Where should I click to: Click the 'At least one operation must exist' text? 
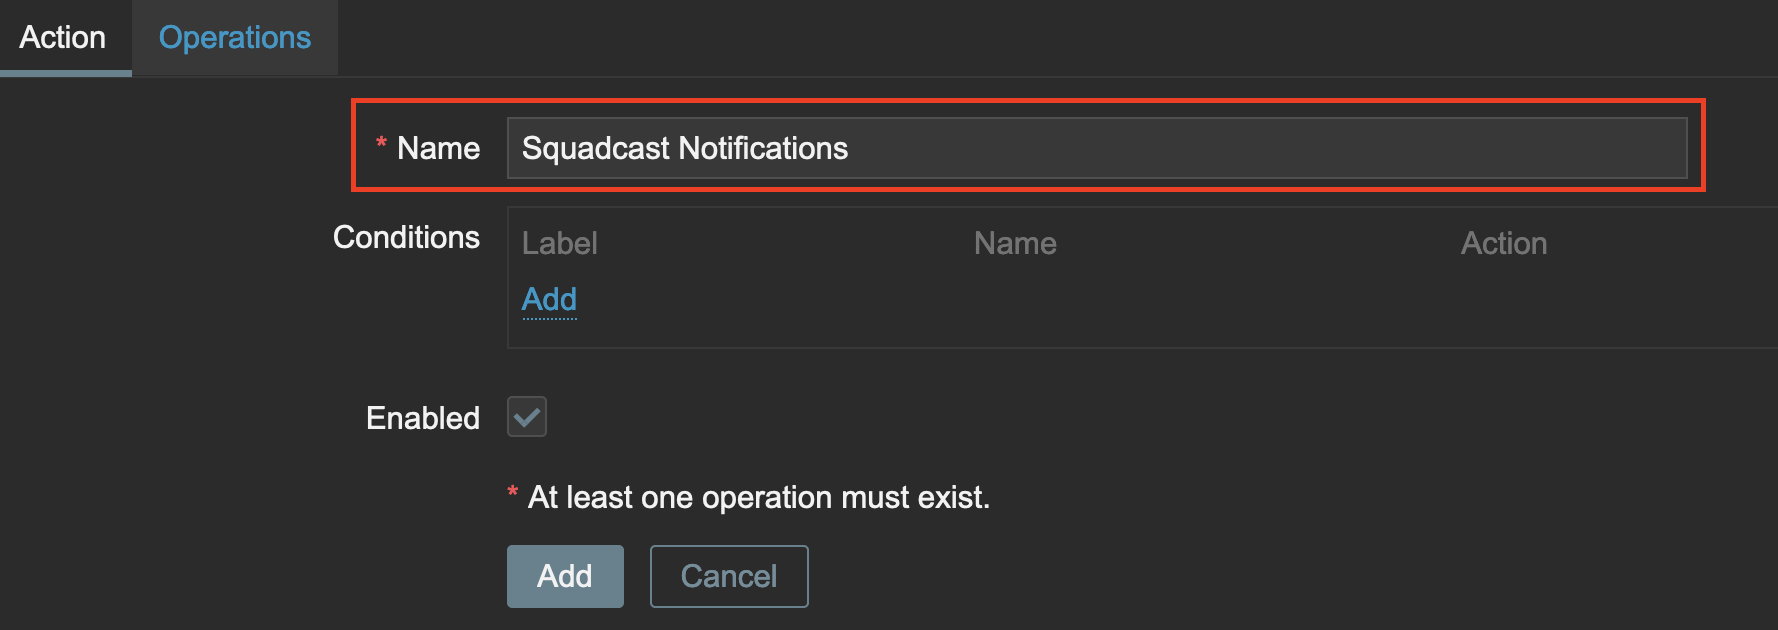pyautogui.click(x=759, y=497)
